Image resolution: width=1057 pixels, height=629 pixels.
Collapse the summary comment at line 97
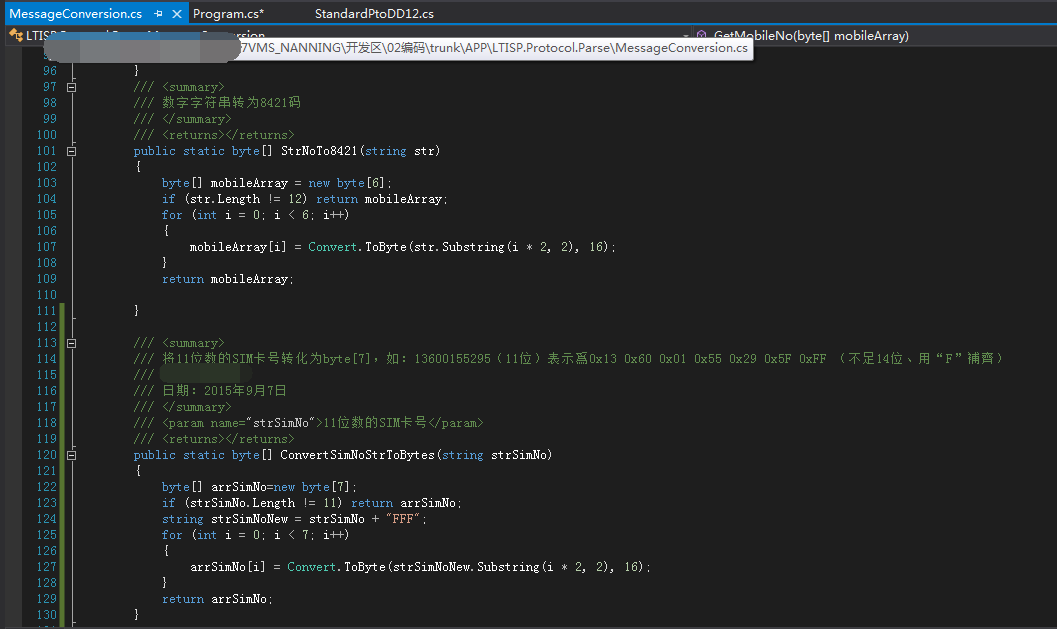click(x=71, y=87)
